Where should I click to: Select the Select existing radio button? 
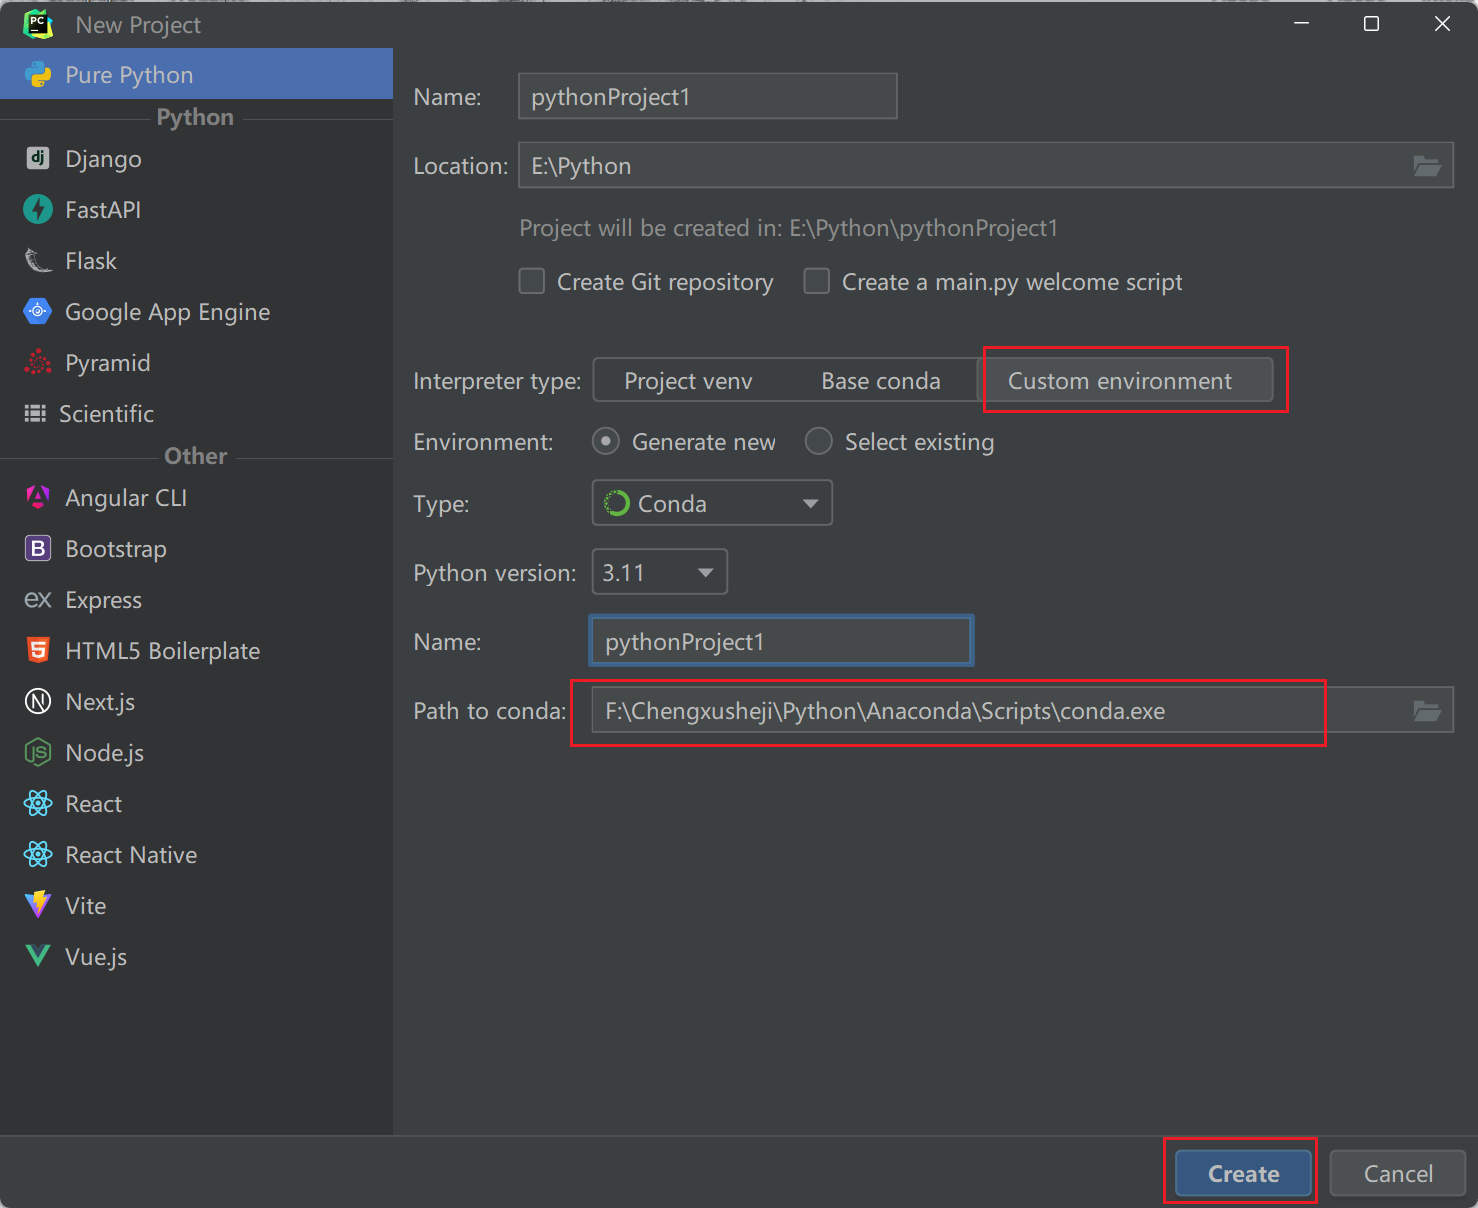coord(818,441)
